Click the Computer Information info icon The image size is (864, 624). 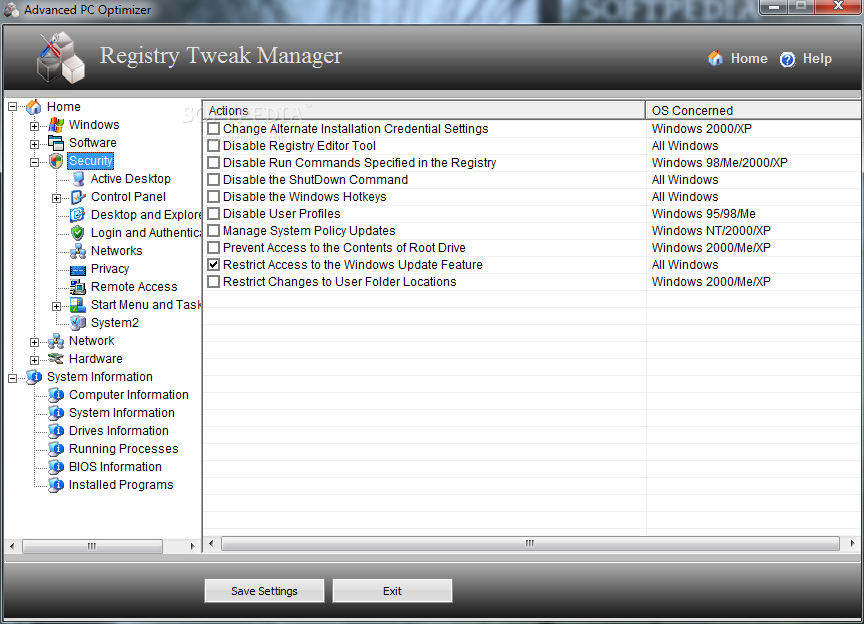(56, 395)
